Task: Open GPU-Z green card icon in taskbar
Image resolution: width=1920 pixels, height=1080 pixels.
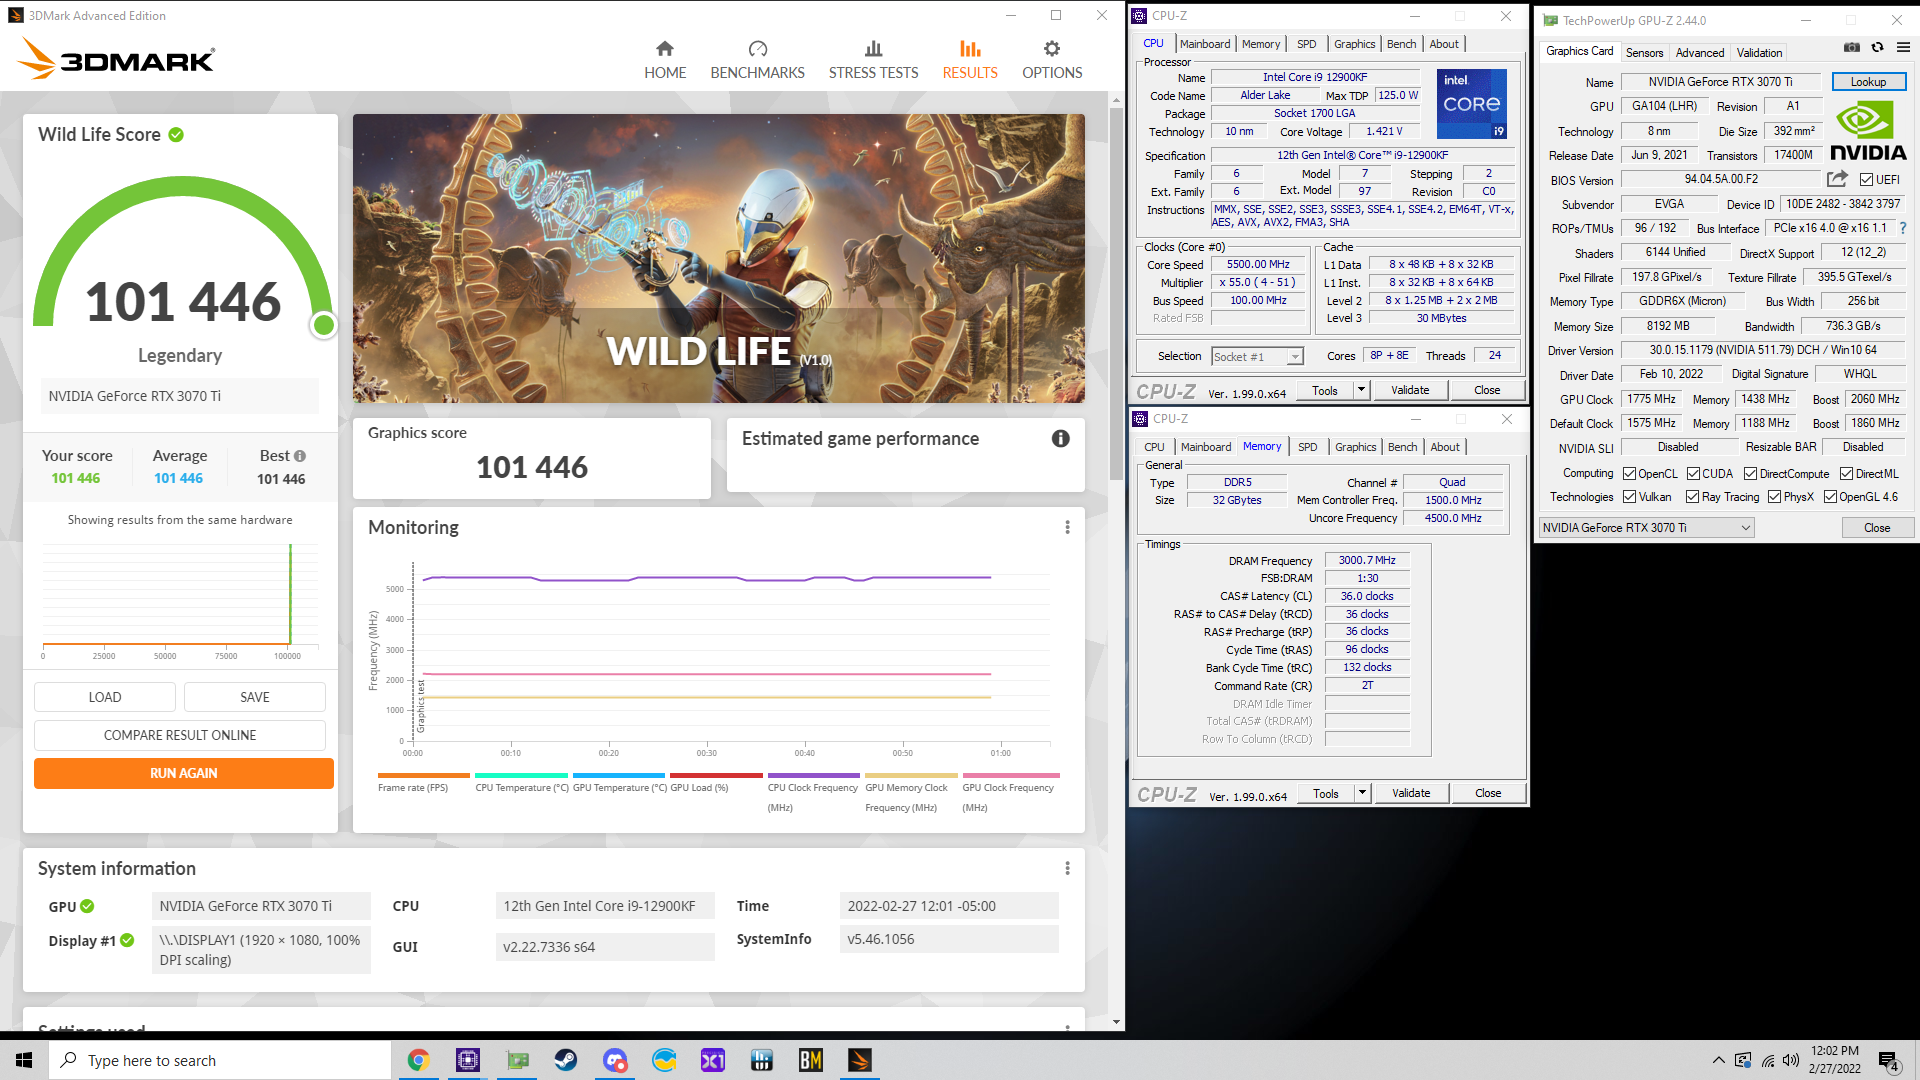Action: [517, 1060]
